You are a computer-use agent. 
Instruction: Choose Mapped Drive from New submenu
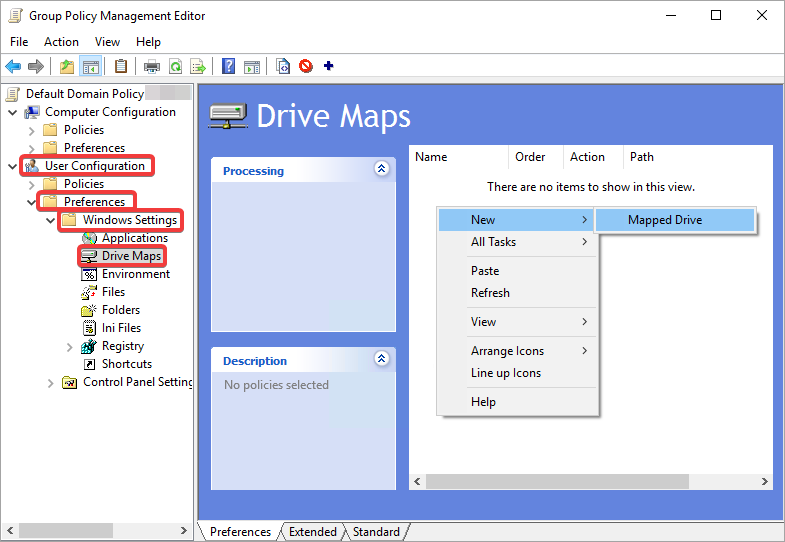pos(675,220)
